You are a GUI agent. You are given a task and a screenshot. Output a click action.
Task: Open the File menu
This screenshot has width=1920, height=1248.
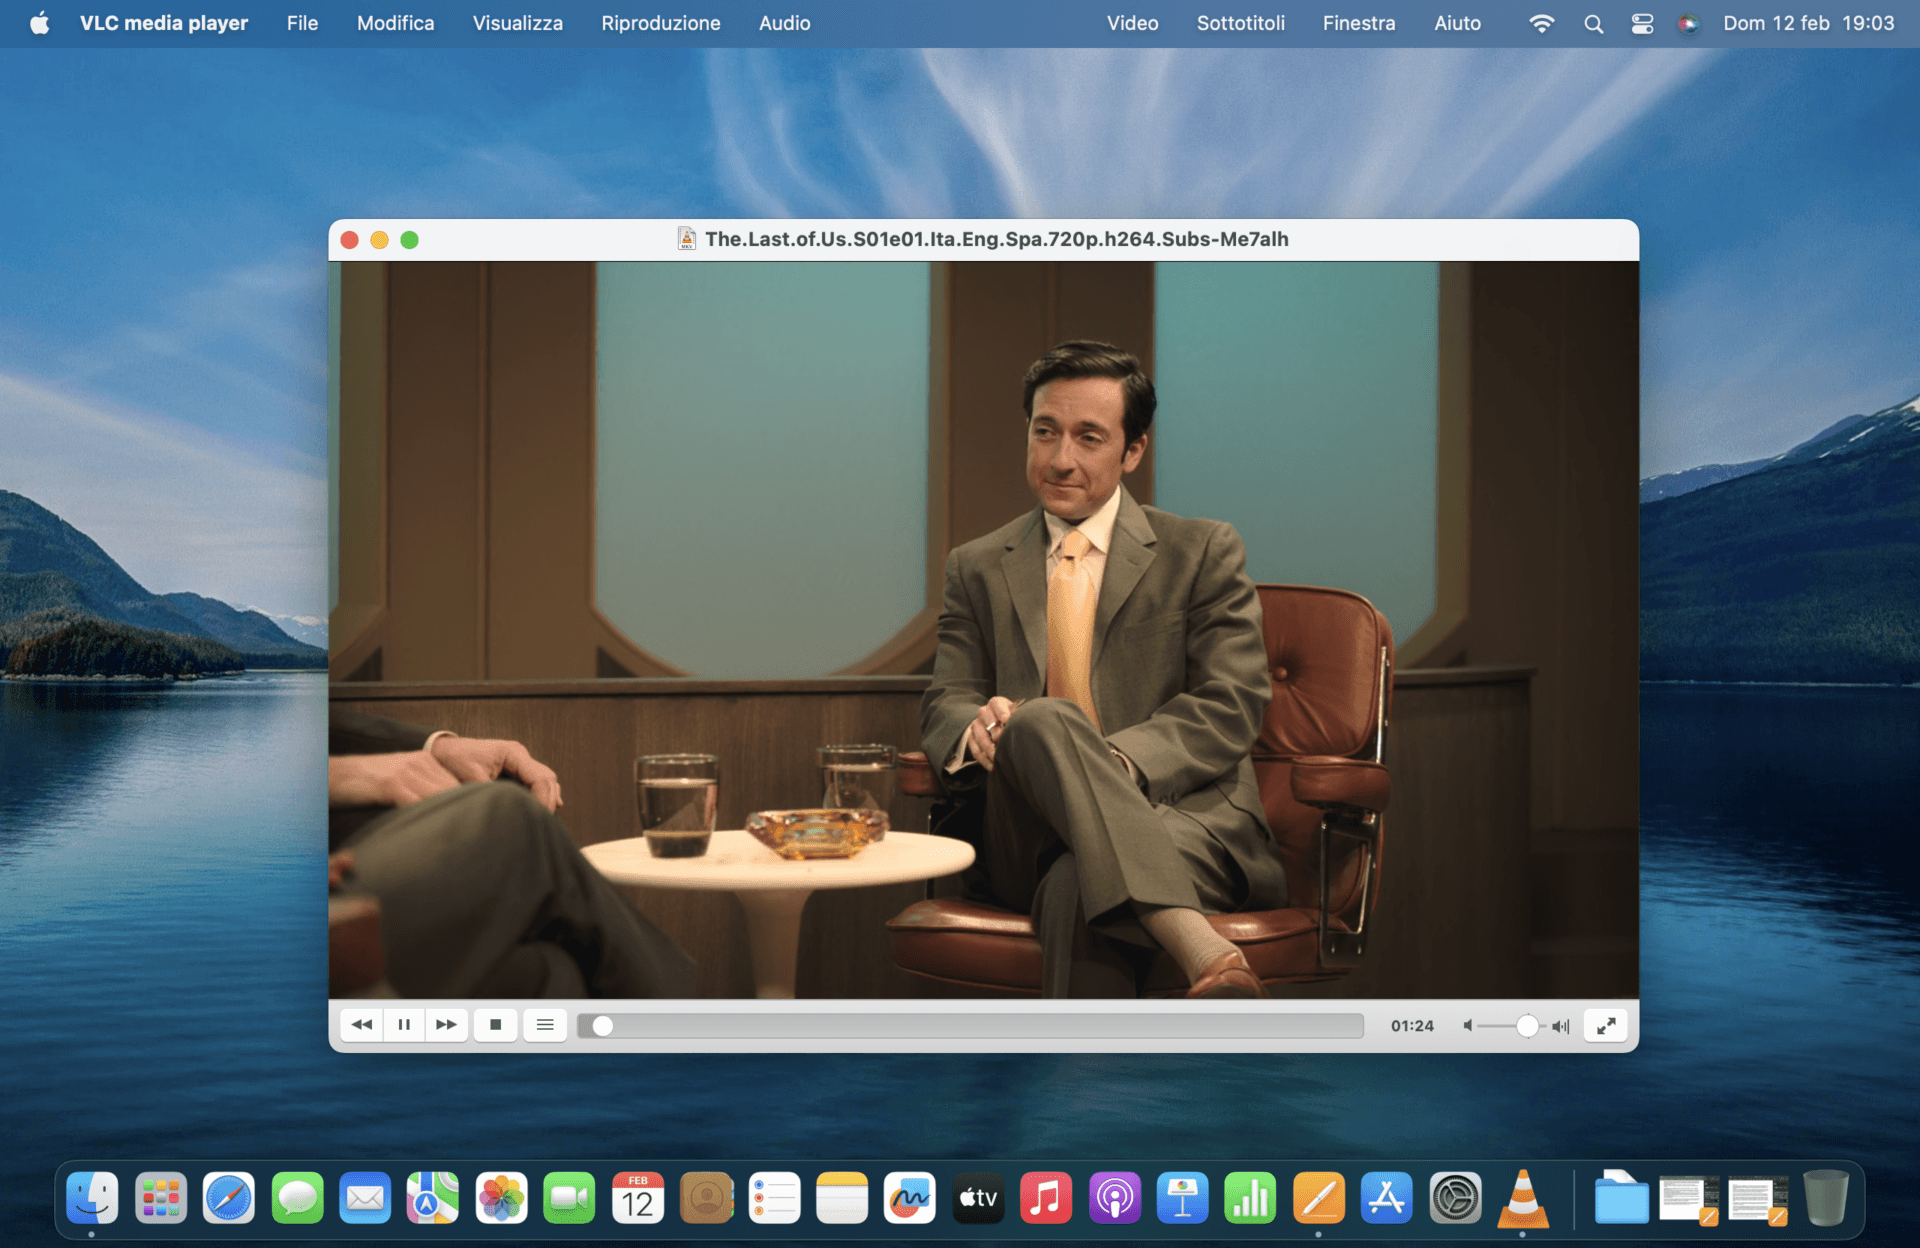(x=302, y=23)
